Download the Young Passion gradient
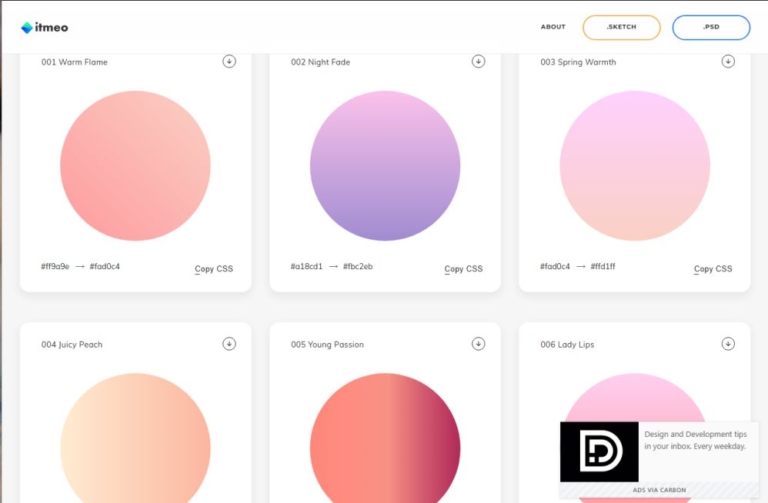This screenshot has width=768, height=503. coord(478,344)
